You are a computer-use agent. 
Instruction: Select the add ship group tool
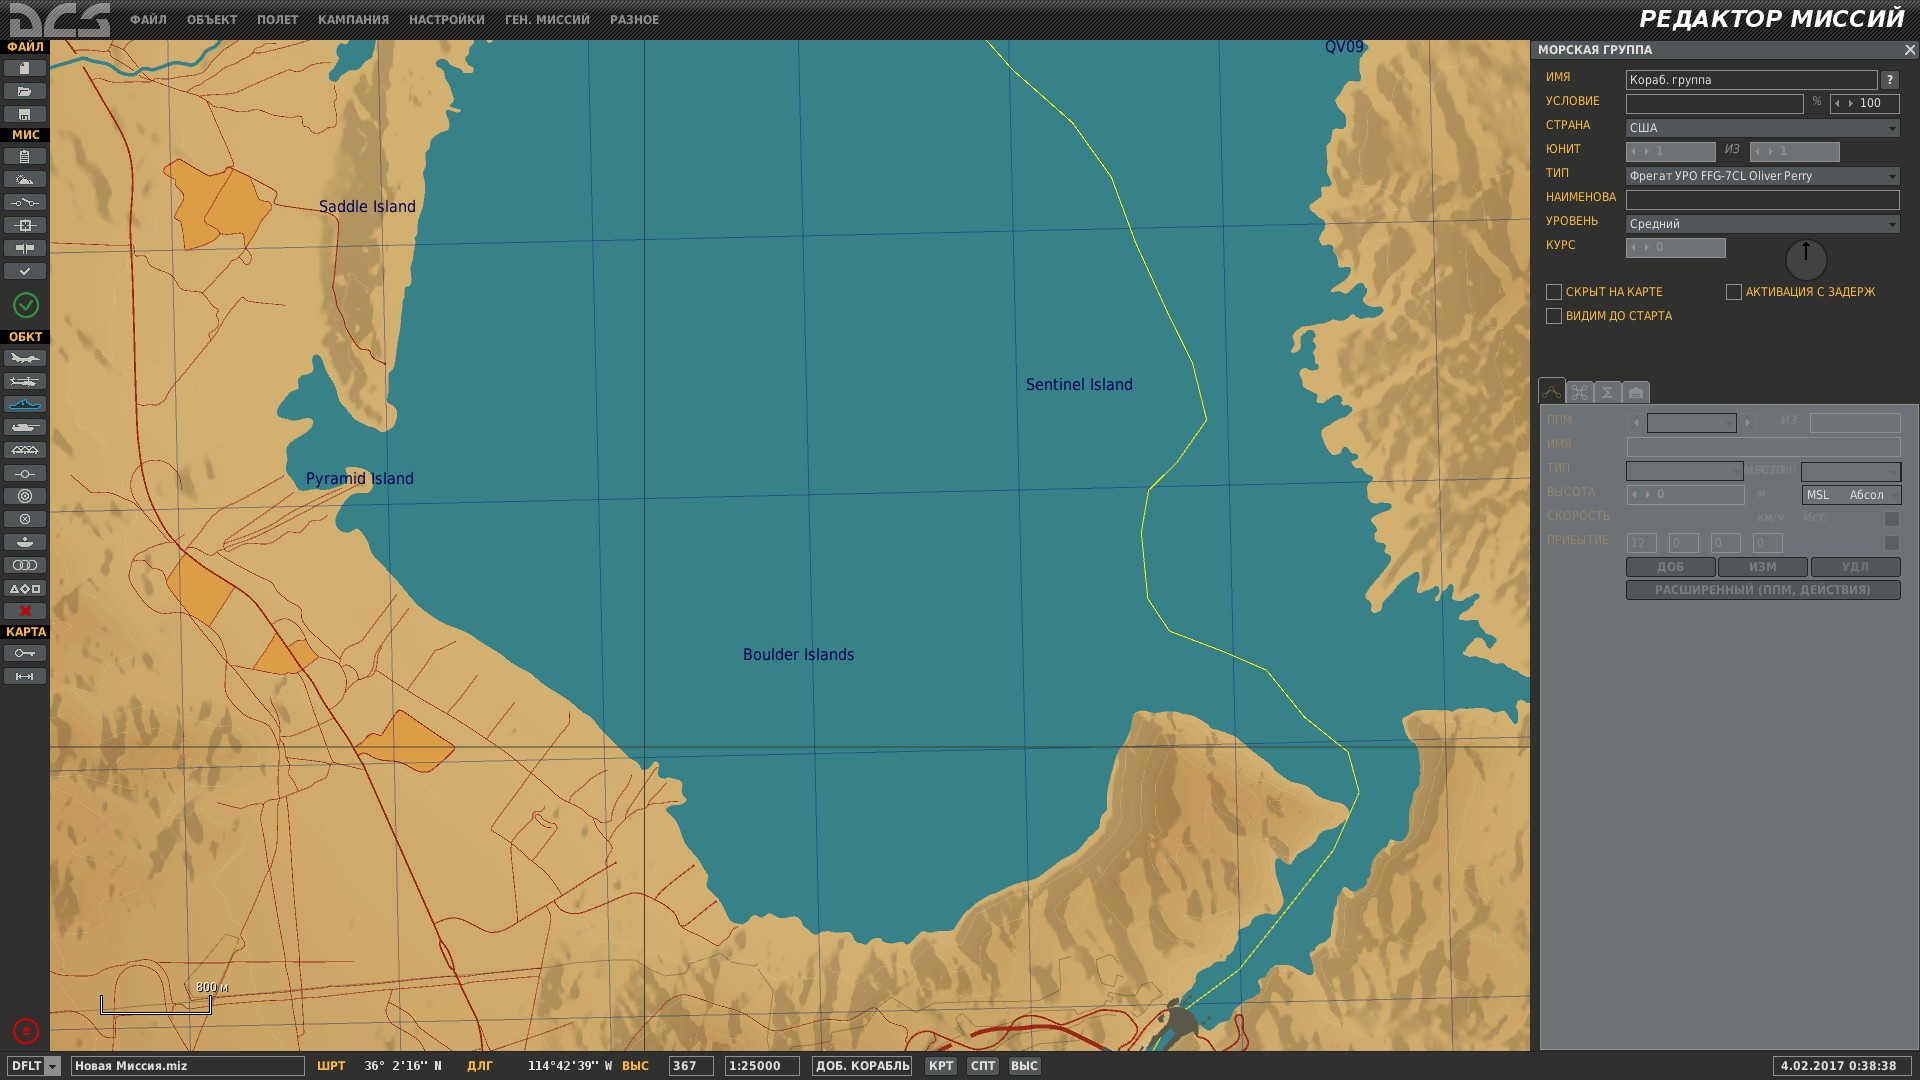(25, 404)
